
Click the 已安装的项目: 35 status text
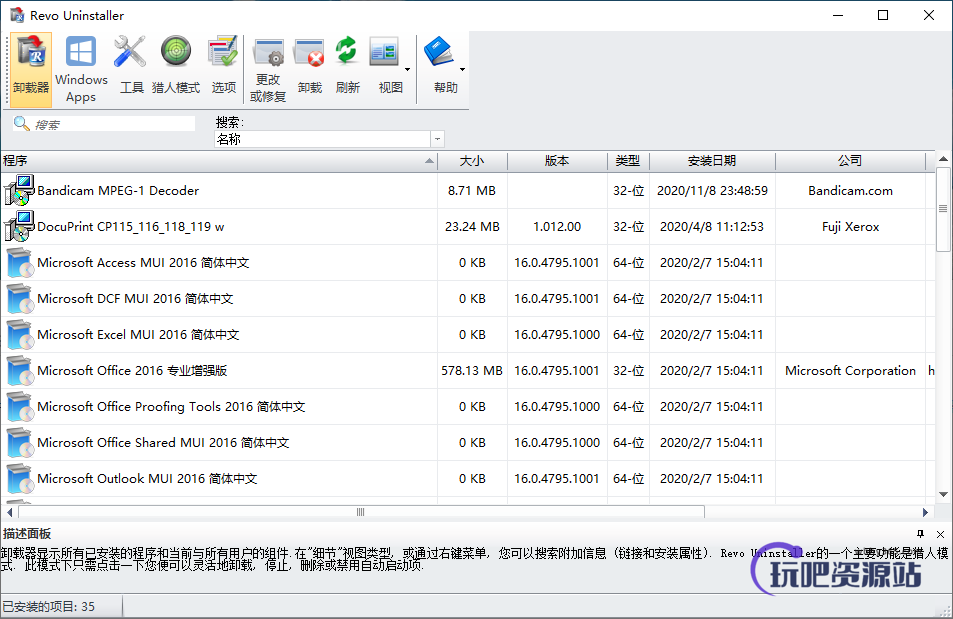[x=49, y=607]
